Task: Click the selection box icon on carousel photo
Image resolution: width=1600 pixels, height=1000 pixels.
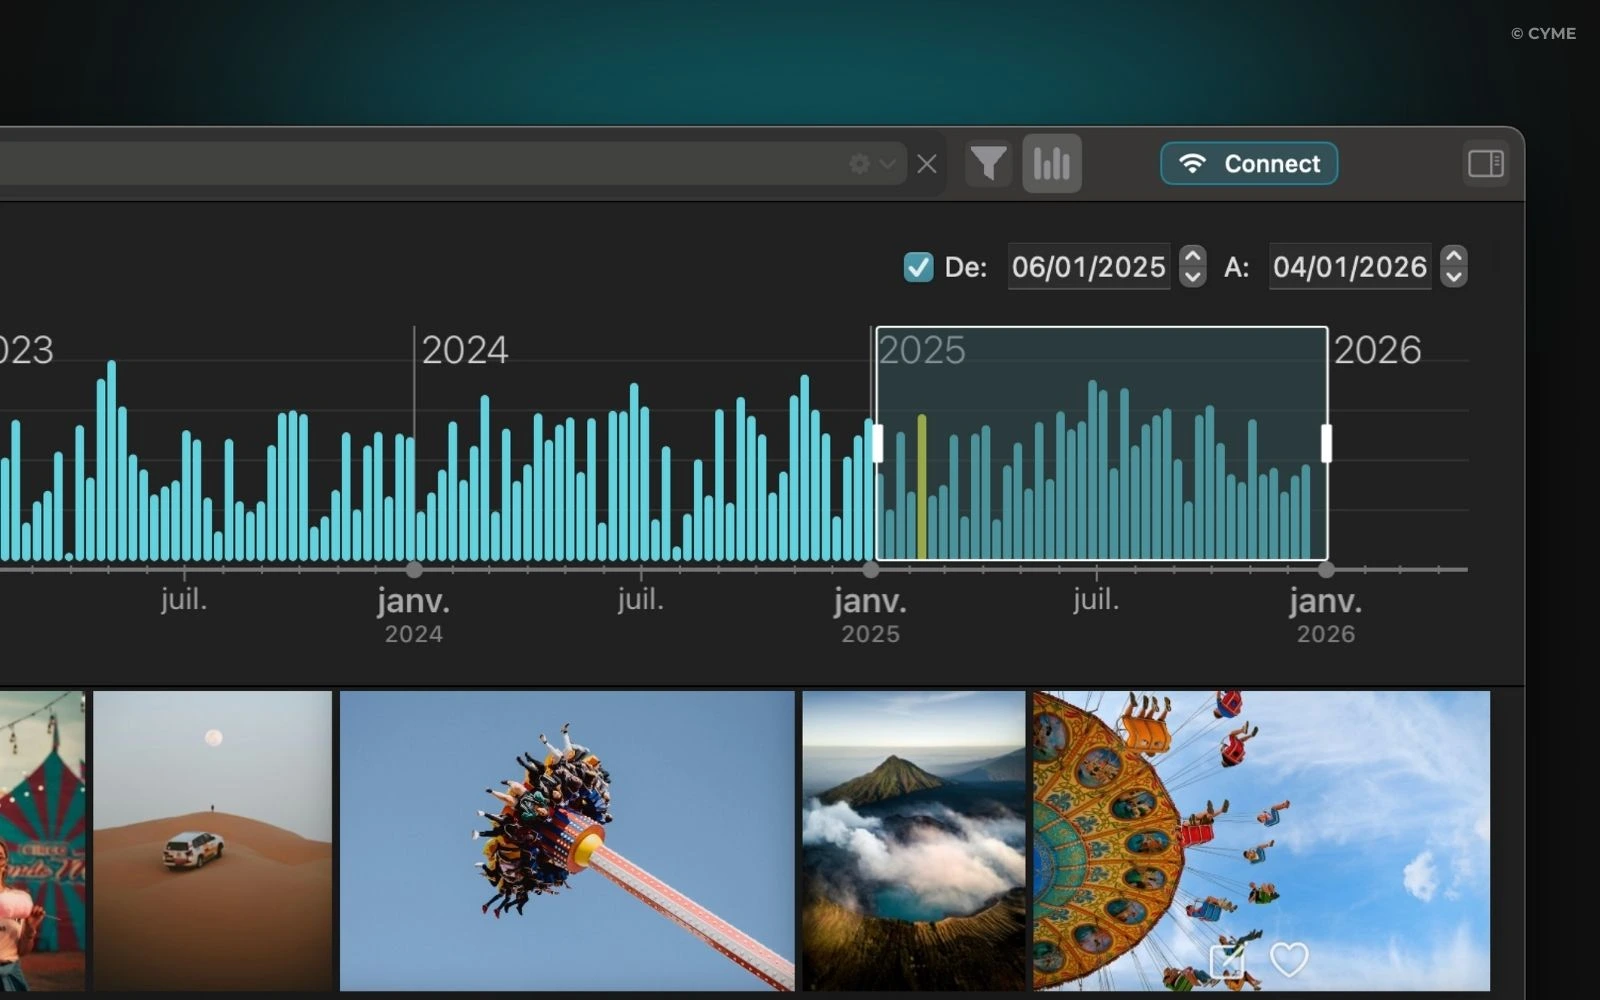Action: [1226, 961]
